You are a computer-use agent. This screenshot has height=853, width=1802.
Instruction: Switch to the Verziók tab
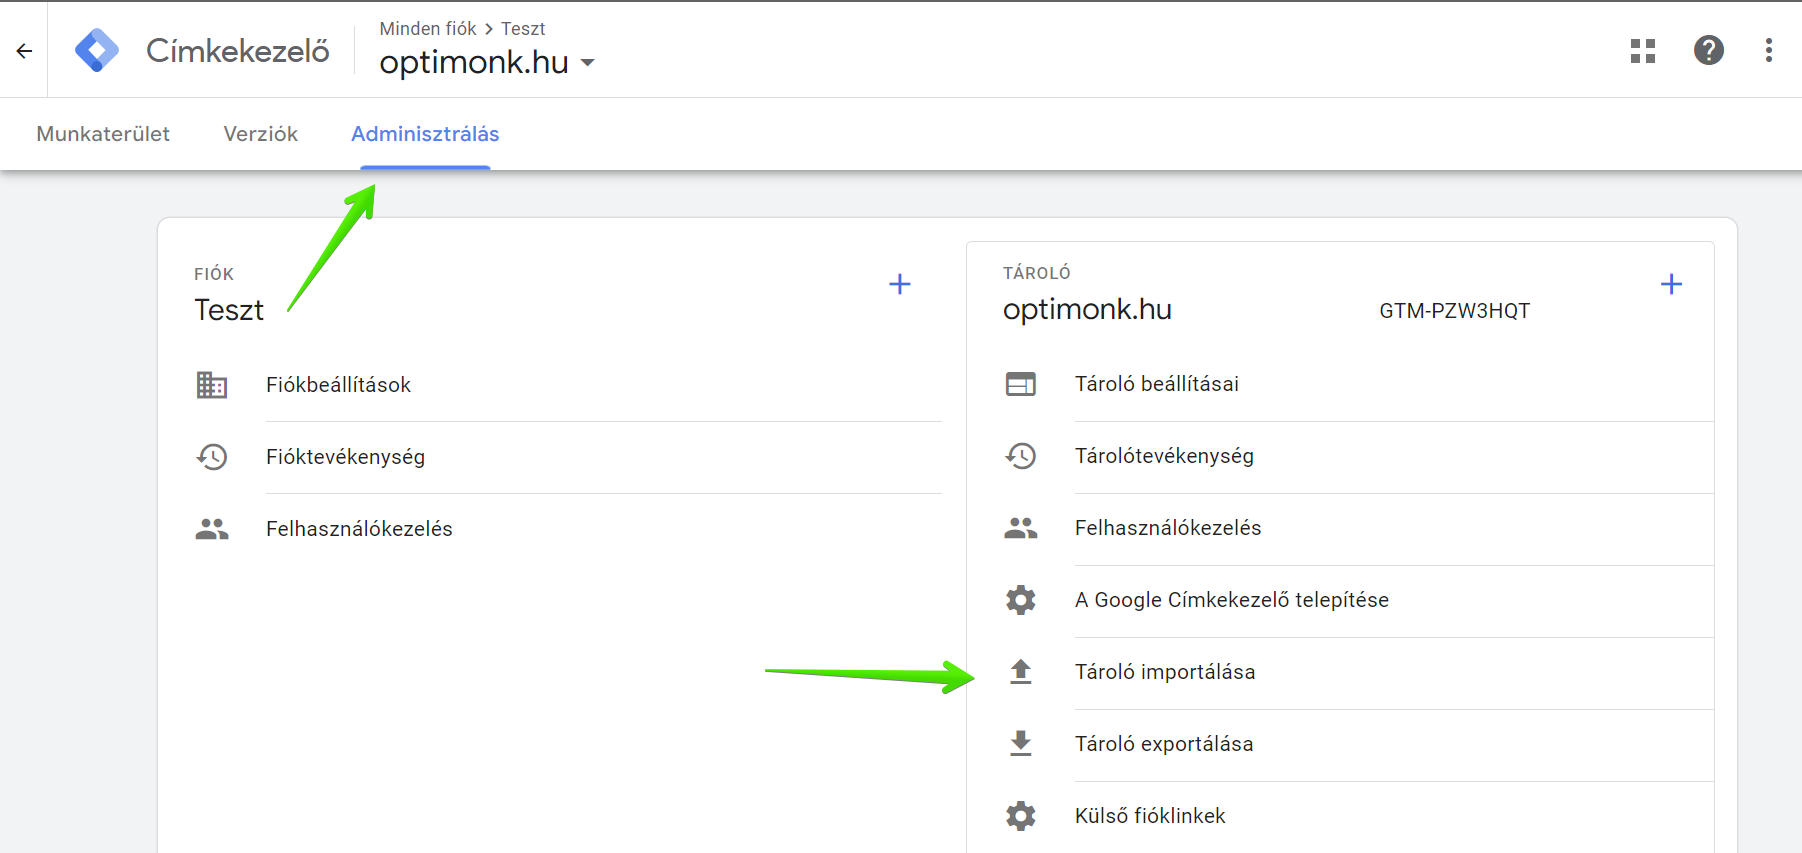pos(261,134)
